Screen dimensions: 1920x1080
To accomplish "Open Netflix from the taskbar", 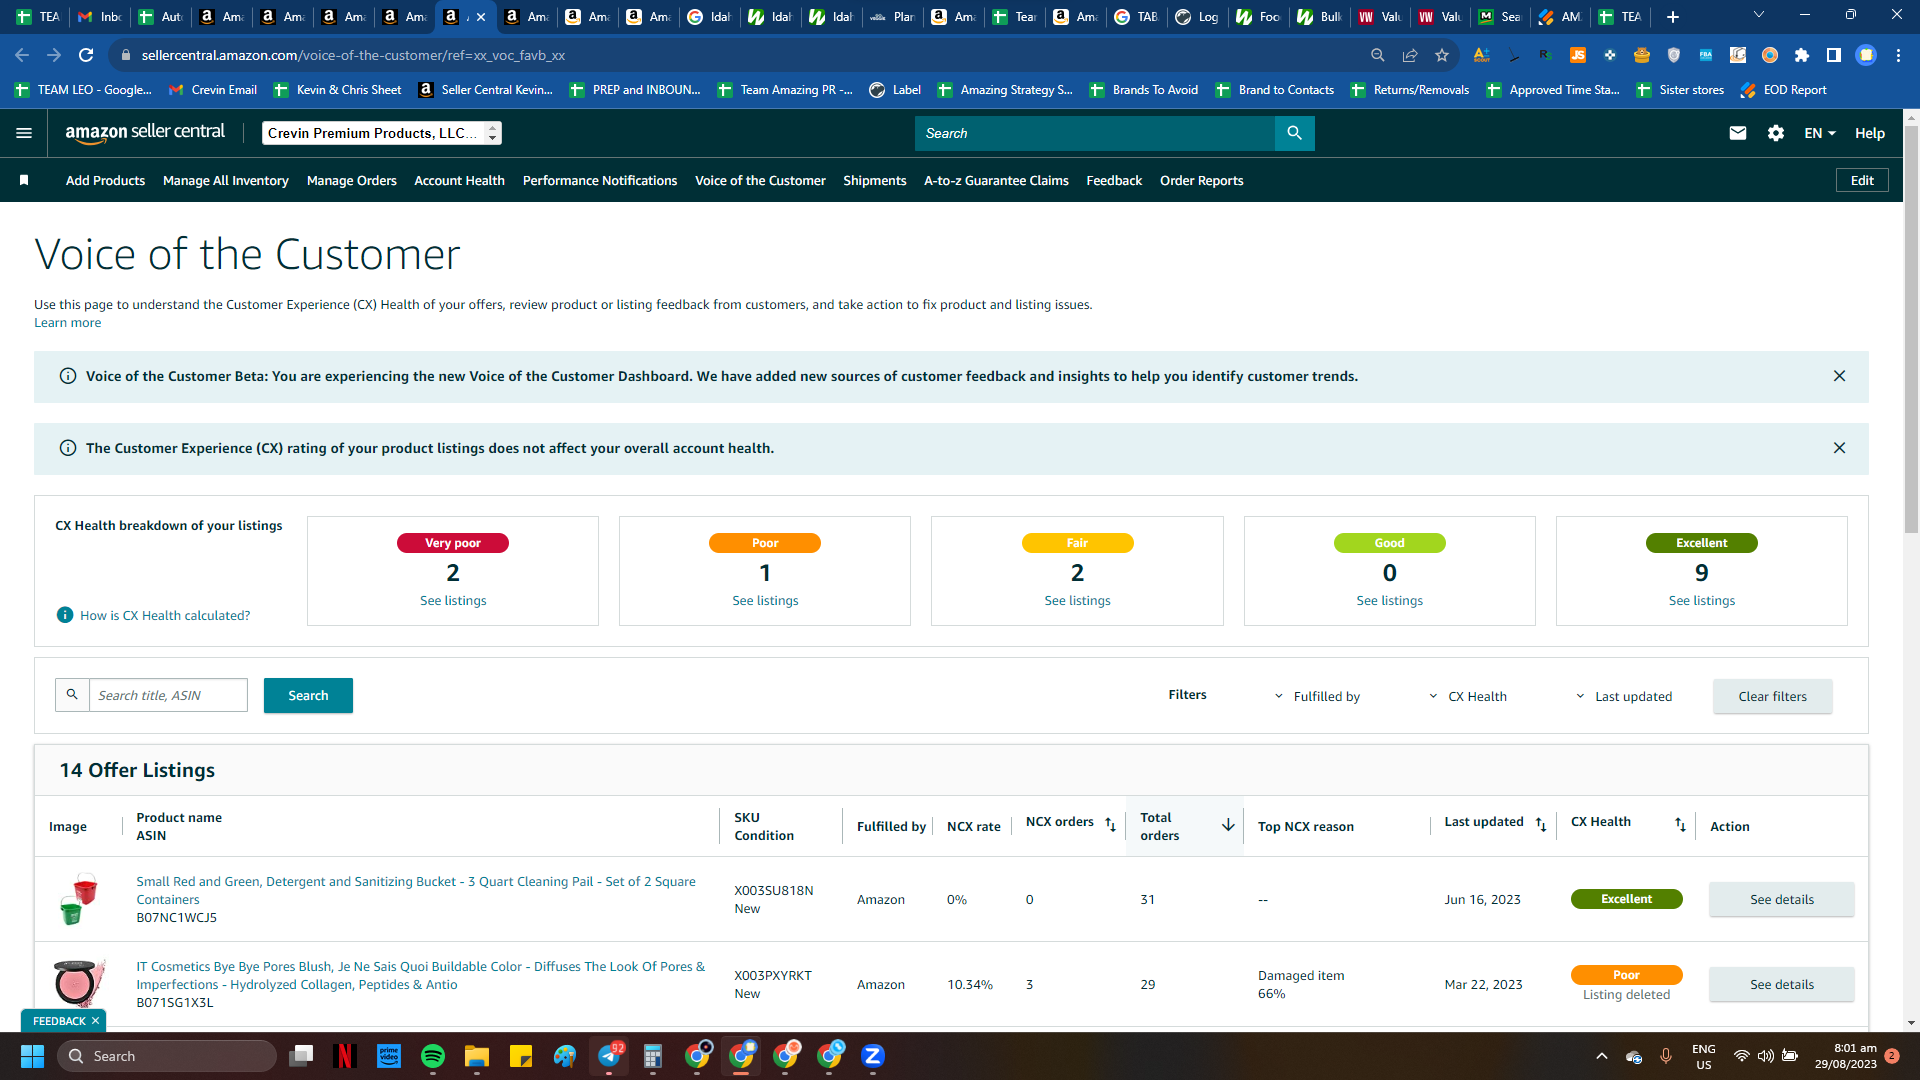I will tap(345, 1056).
